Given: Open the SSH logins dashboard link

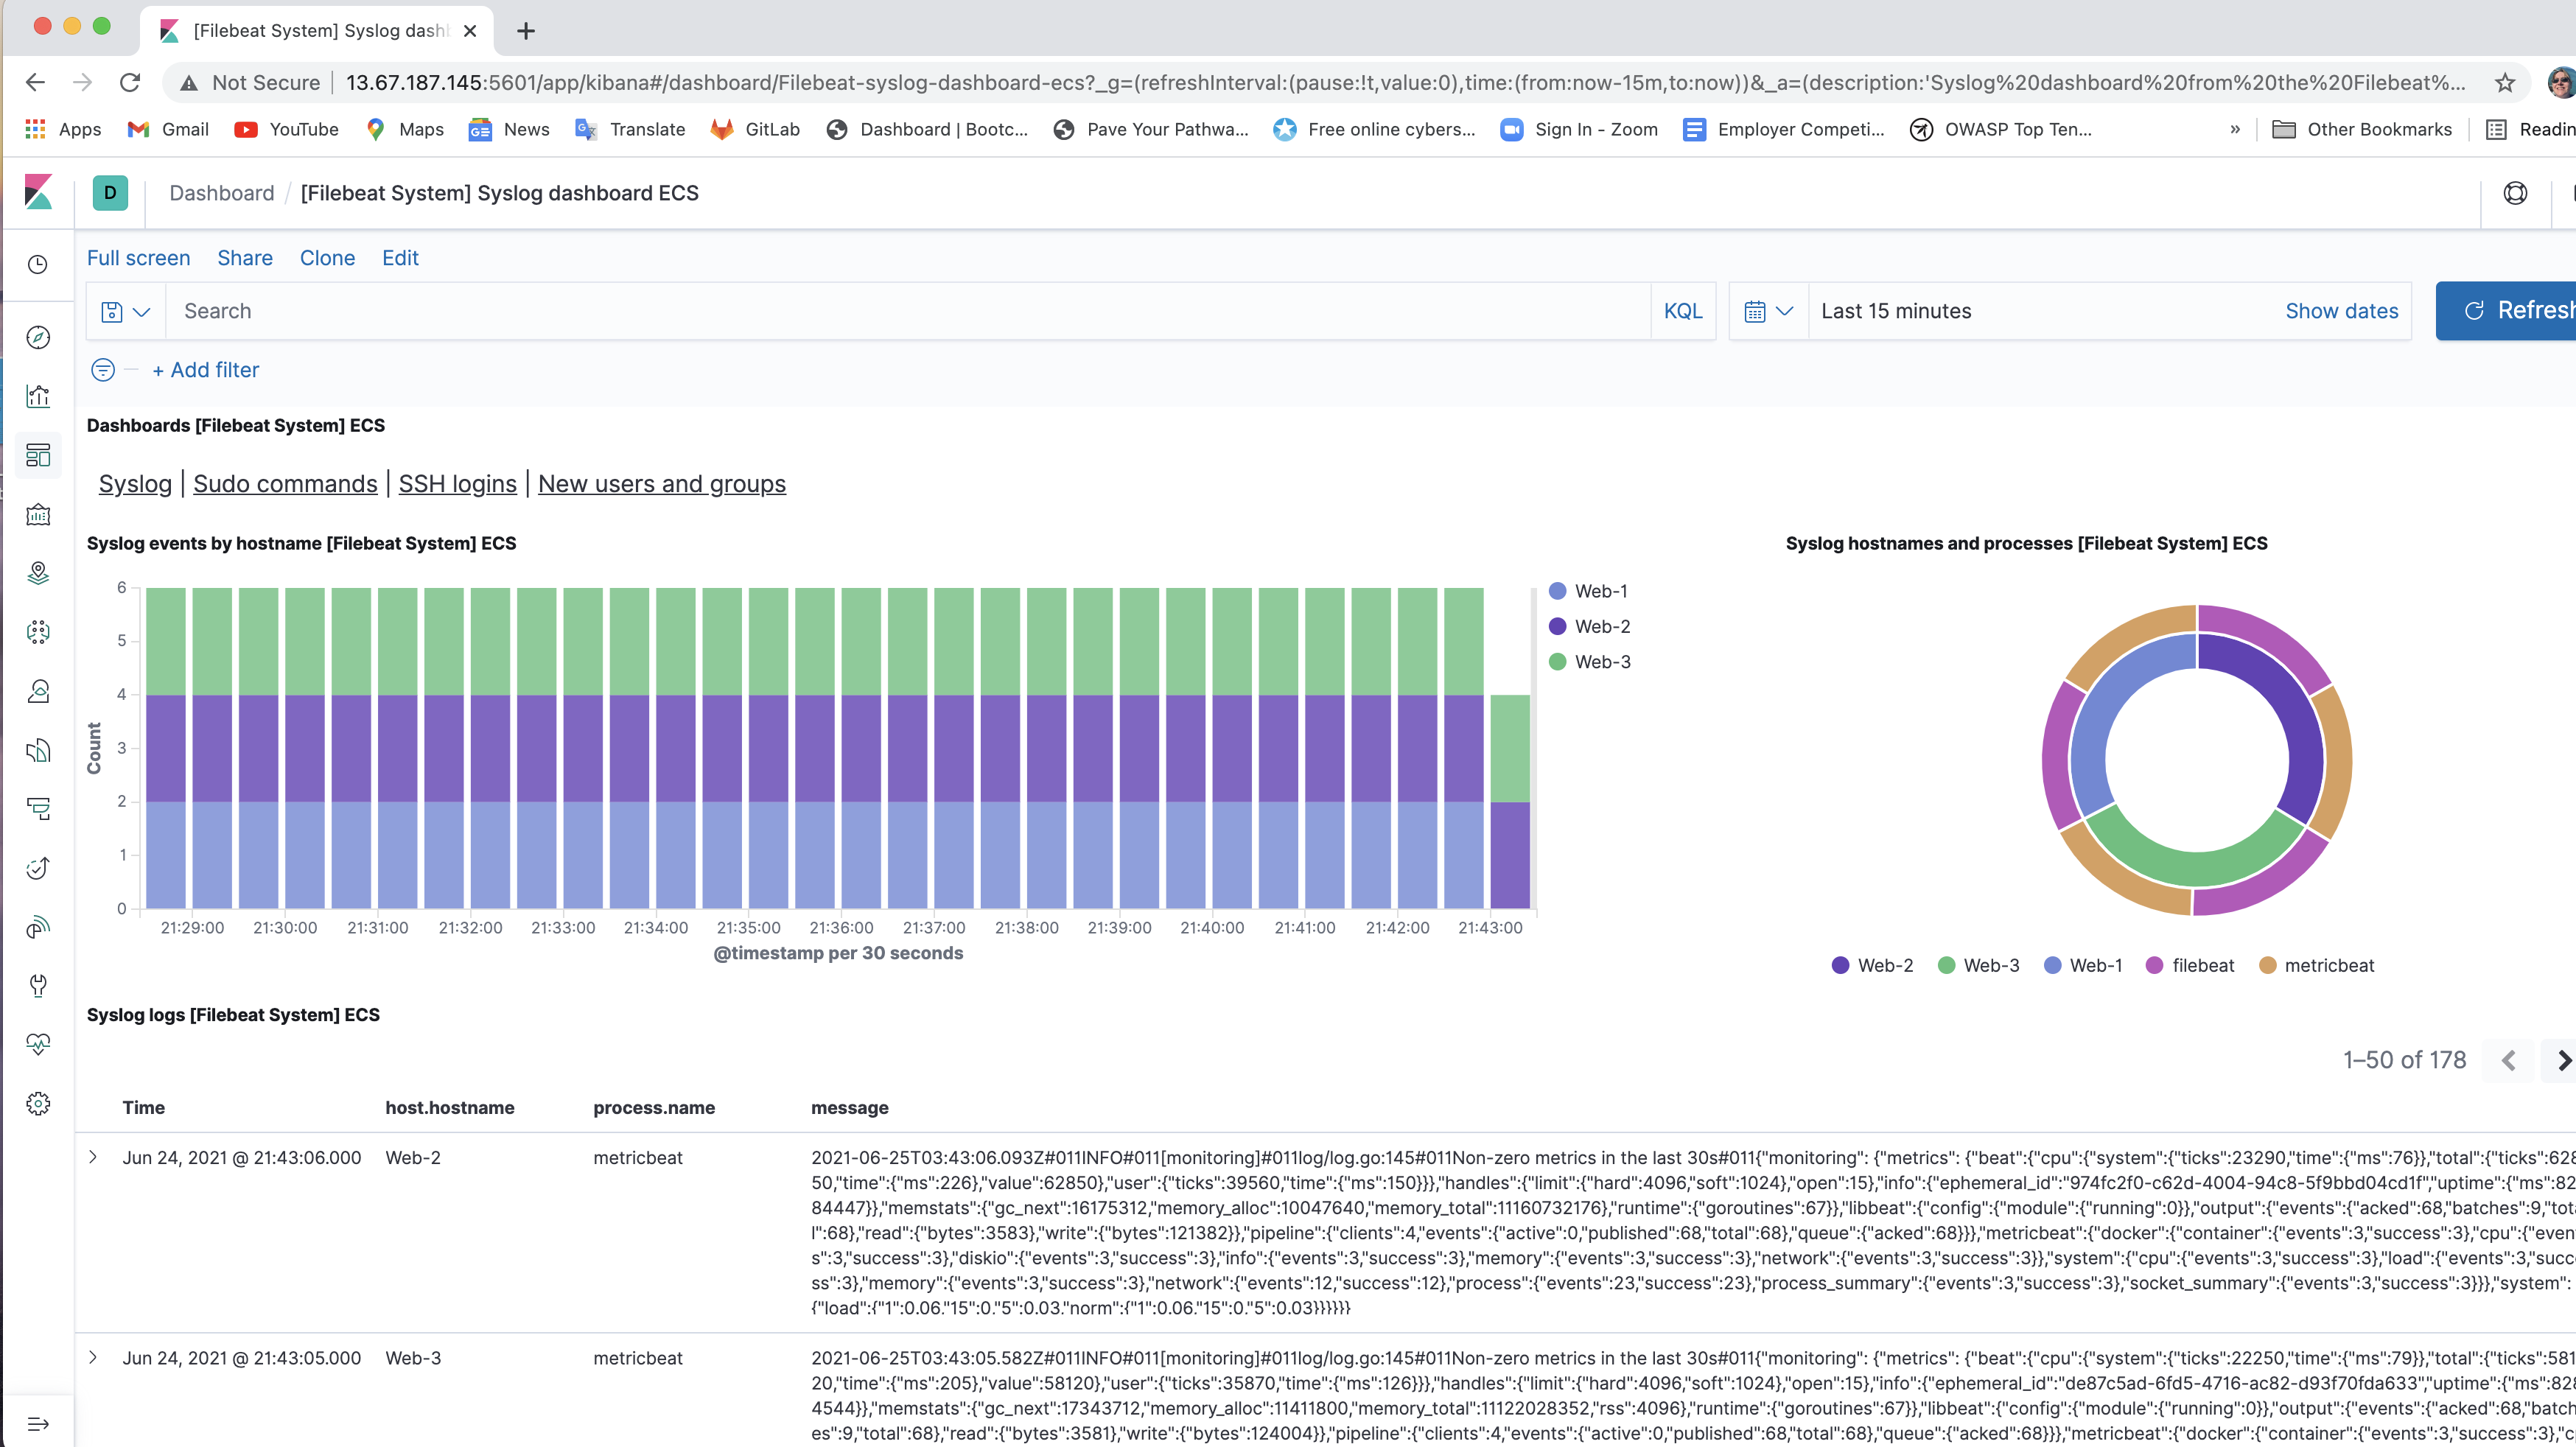Looking at the screenshot, I should [457, 483].
